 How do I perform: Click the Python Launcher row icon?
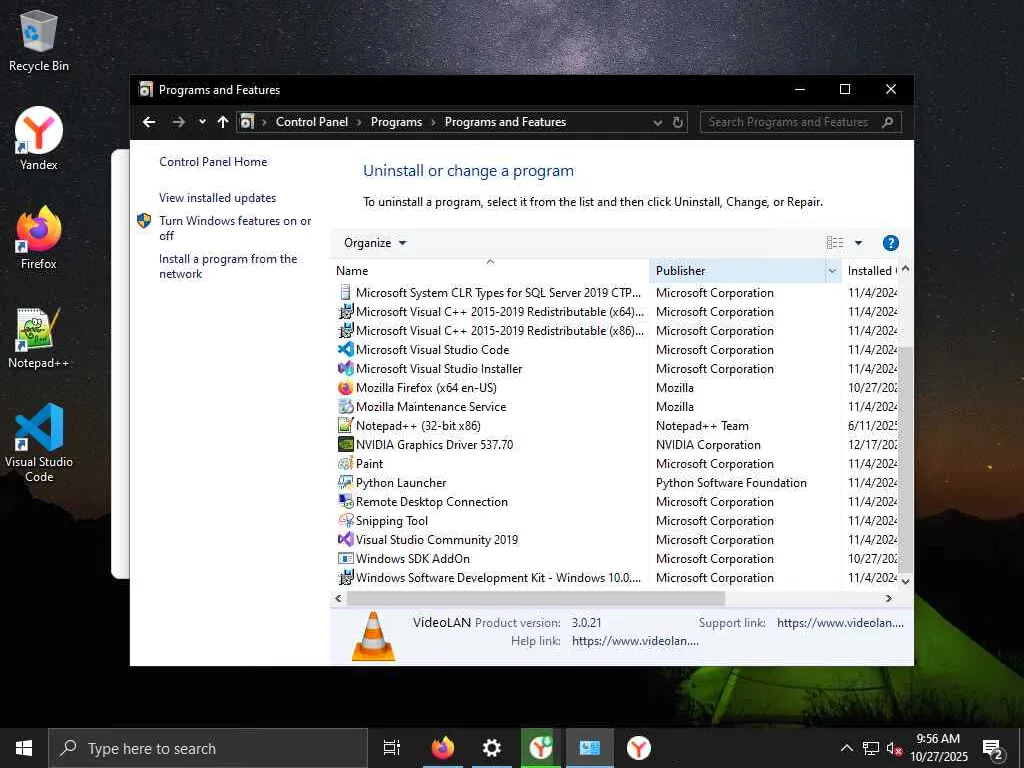tap(345, 482)
